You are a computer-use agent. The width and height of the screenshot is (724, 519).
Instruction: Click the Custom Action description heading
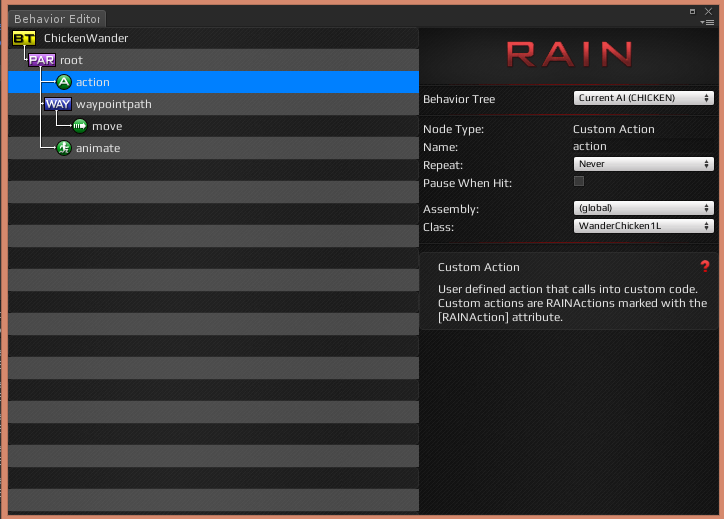click(x=478, y=267)
